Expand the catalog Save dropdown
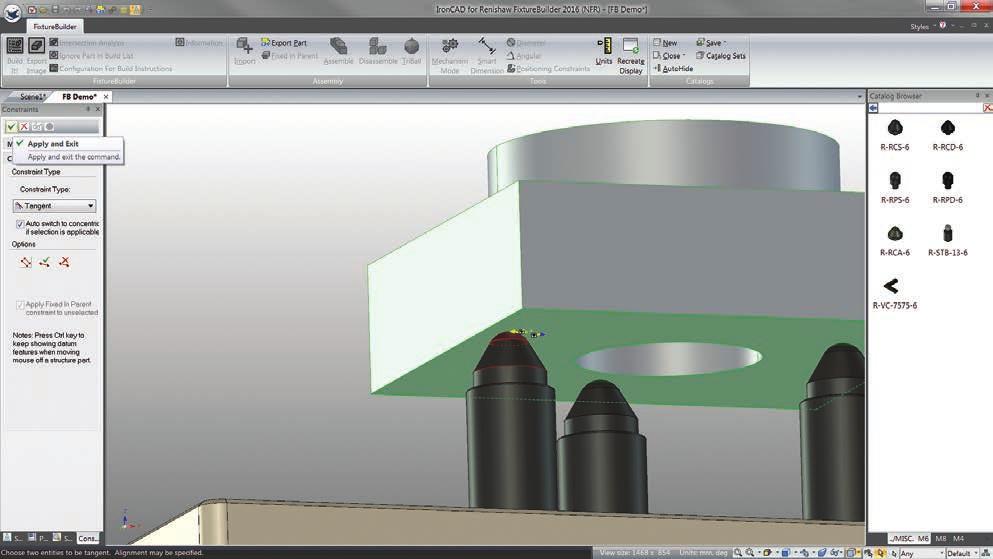The height and width of the screenshot is (559, 993). tap(725, 42)
